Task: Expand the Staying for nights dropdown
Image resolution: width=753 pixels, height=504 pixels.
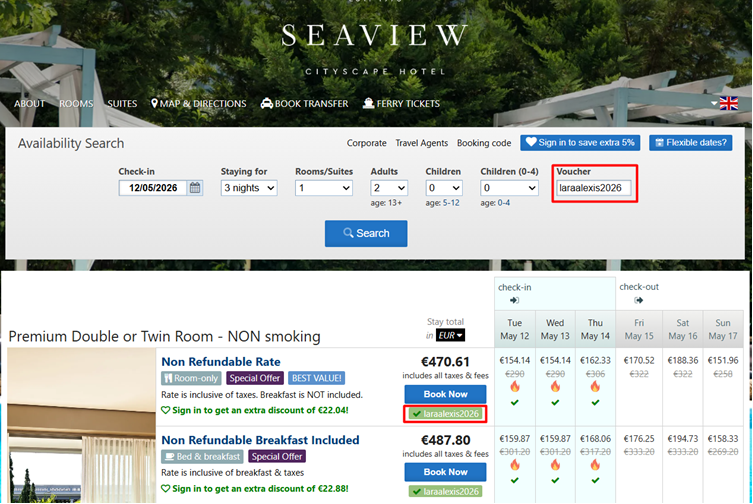Action: [246, 188]
